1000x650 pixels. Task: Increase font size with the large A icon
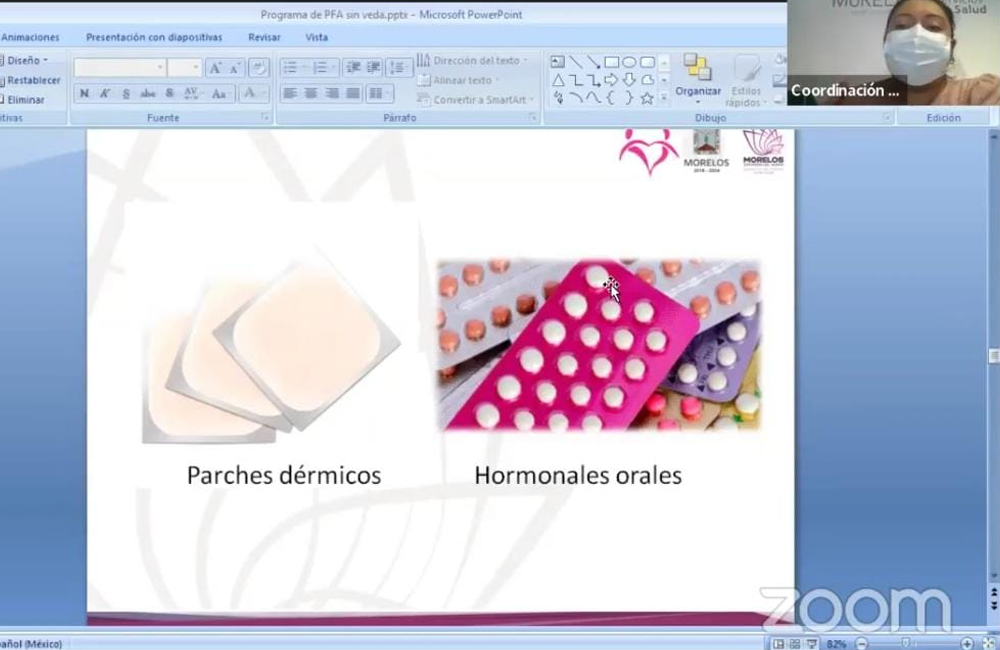pyautogui.click(x=216, y=68)
